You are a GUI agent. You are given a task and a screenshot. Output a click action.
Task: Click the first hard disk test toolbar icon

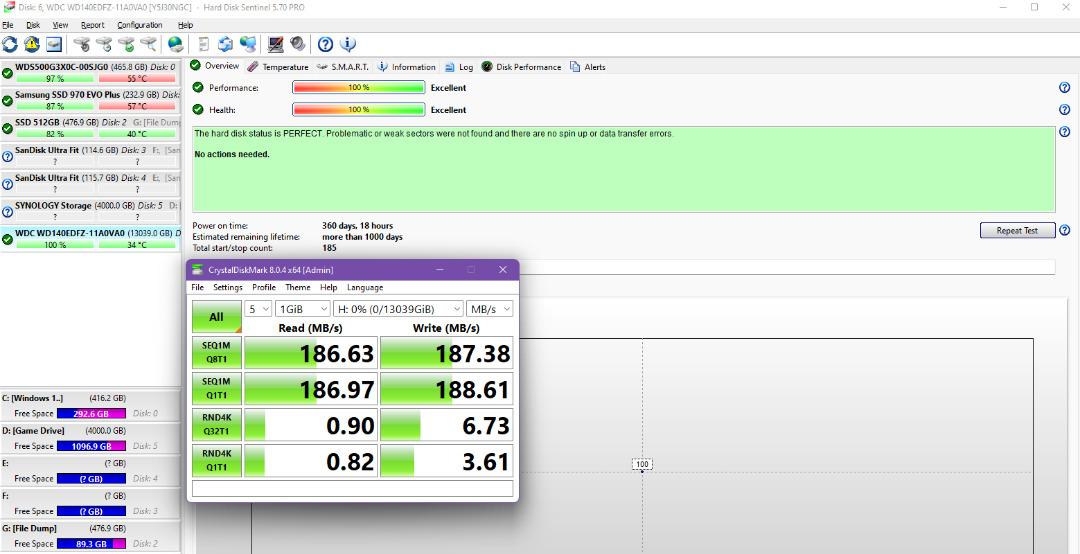tap(81, 45)
